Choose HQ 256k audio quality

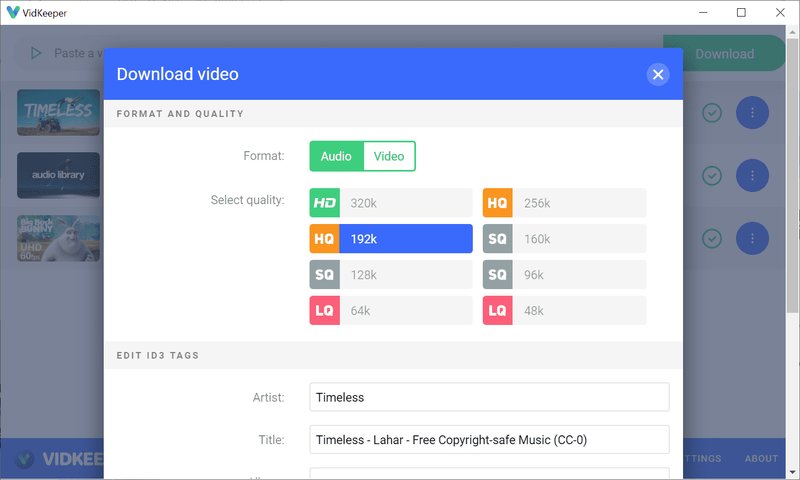point(564,203)
